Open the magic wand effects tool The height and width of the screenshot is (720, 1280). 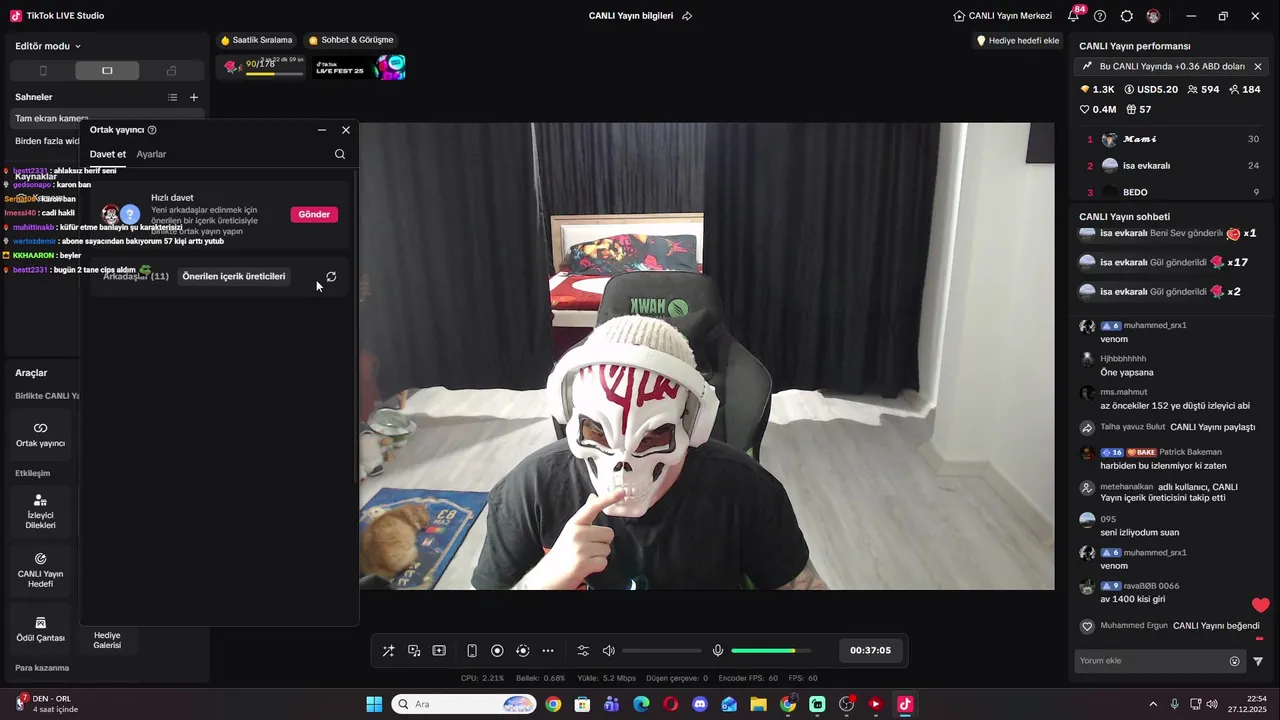click(x=388, y=651)
